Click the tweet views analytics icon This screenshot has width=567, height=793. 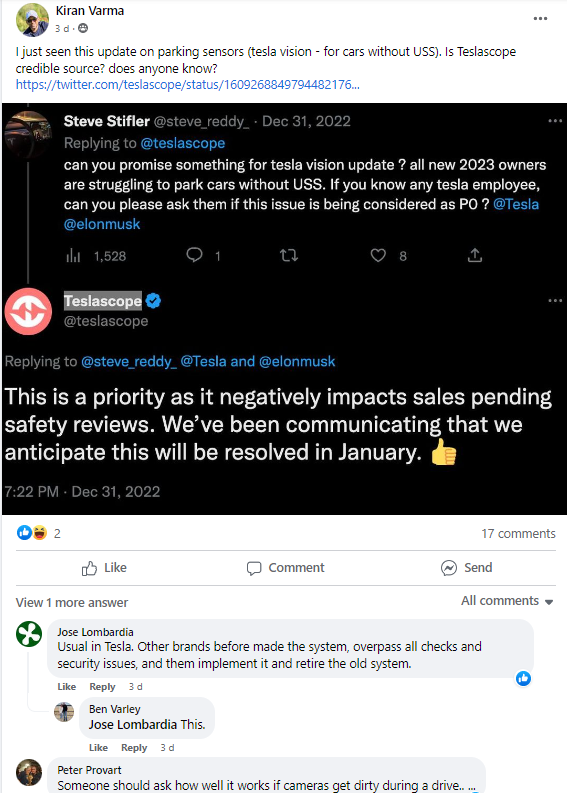coord(73,256)
